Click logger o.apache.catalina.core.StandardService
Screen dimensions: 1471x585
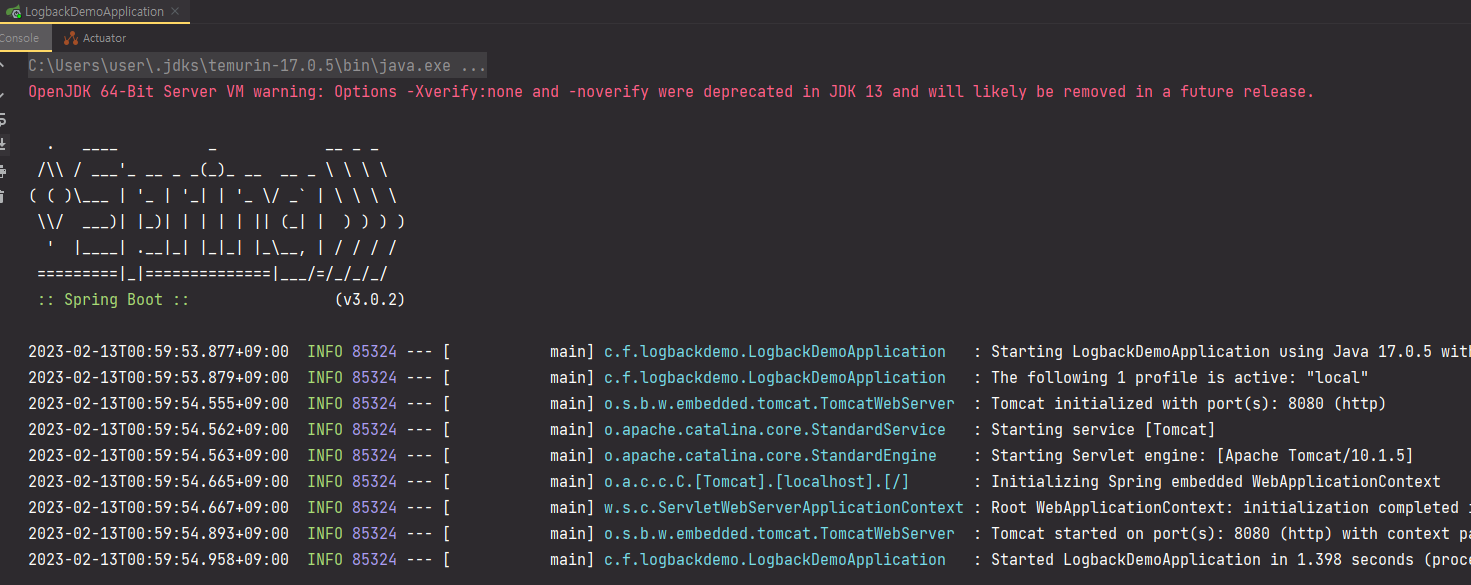775,430
